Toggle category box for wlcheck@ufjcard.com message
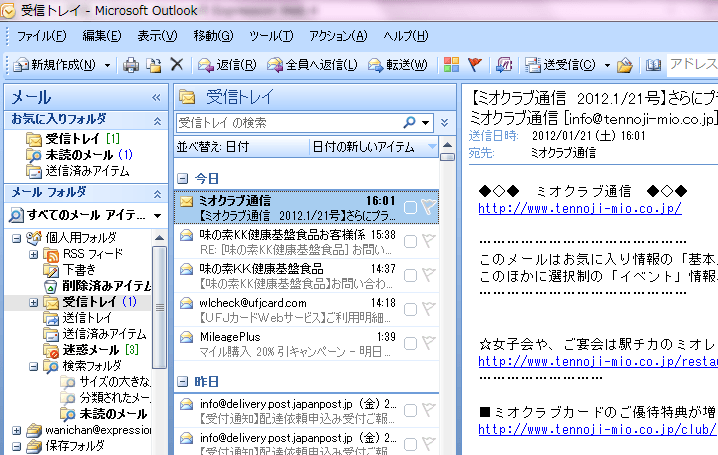The width and height of the screenshot is (718, 455). point(410,309)
